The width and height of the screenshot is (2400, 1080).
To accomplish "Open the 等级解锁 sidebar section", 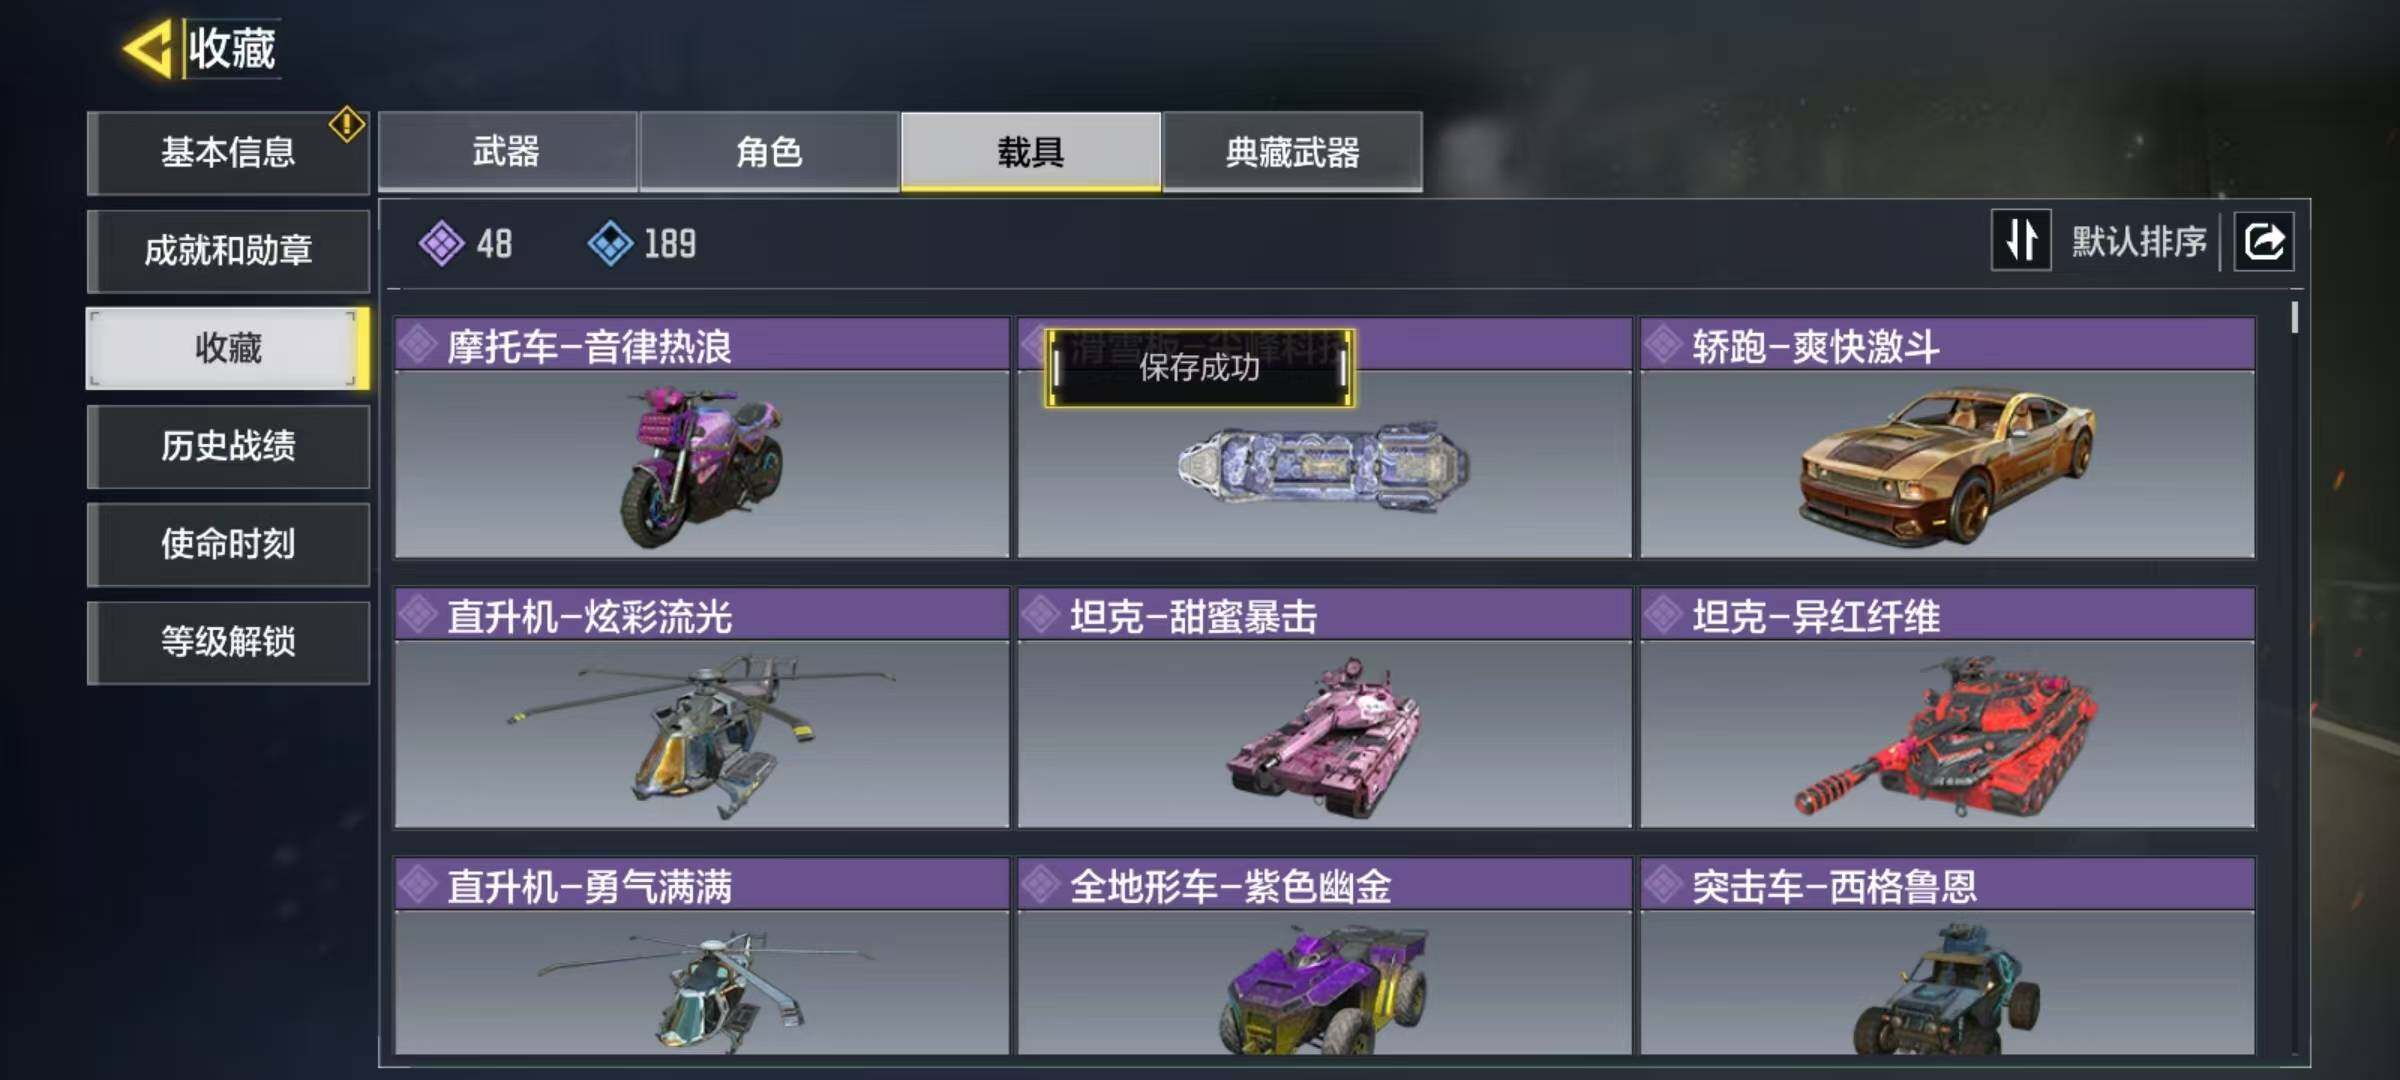I will [228, 642].
